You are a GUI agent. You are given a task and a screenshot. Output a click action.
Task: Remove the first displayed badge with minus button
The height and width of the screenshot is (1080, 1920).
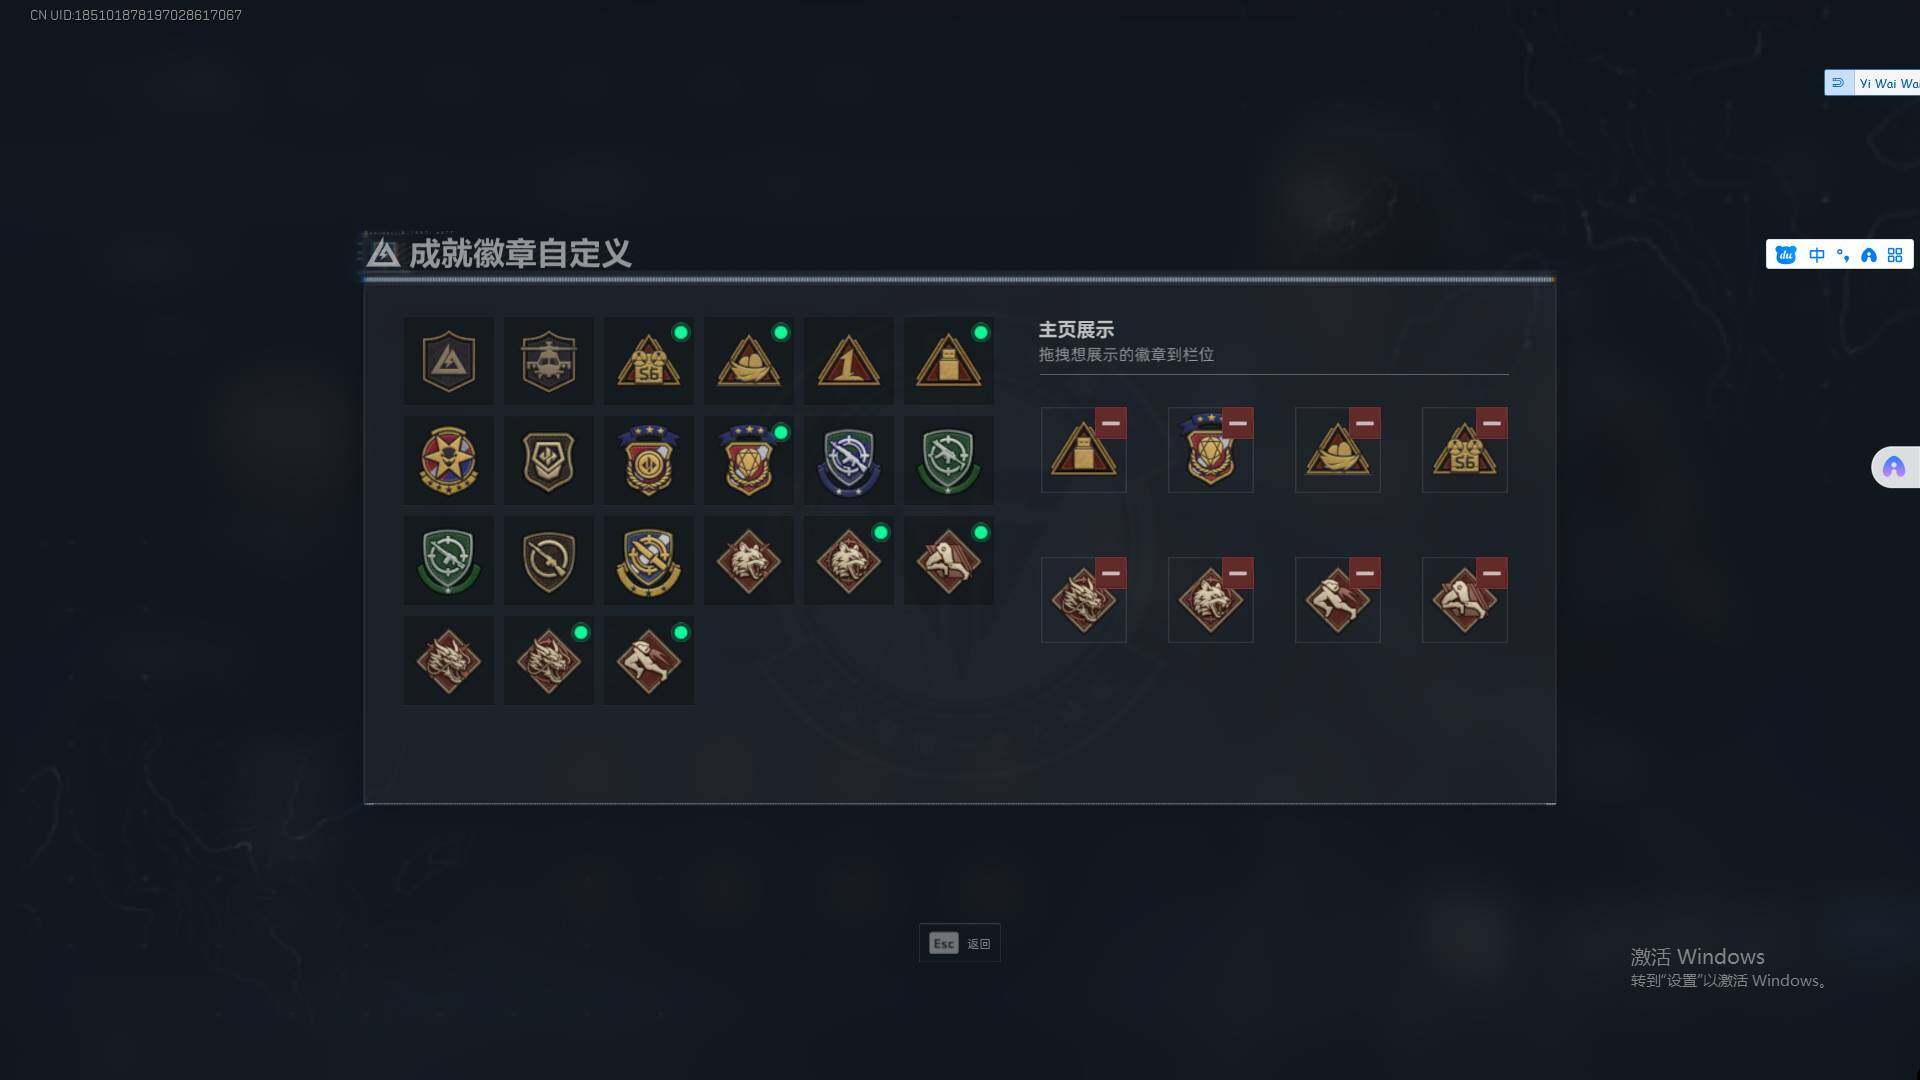1110,423
